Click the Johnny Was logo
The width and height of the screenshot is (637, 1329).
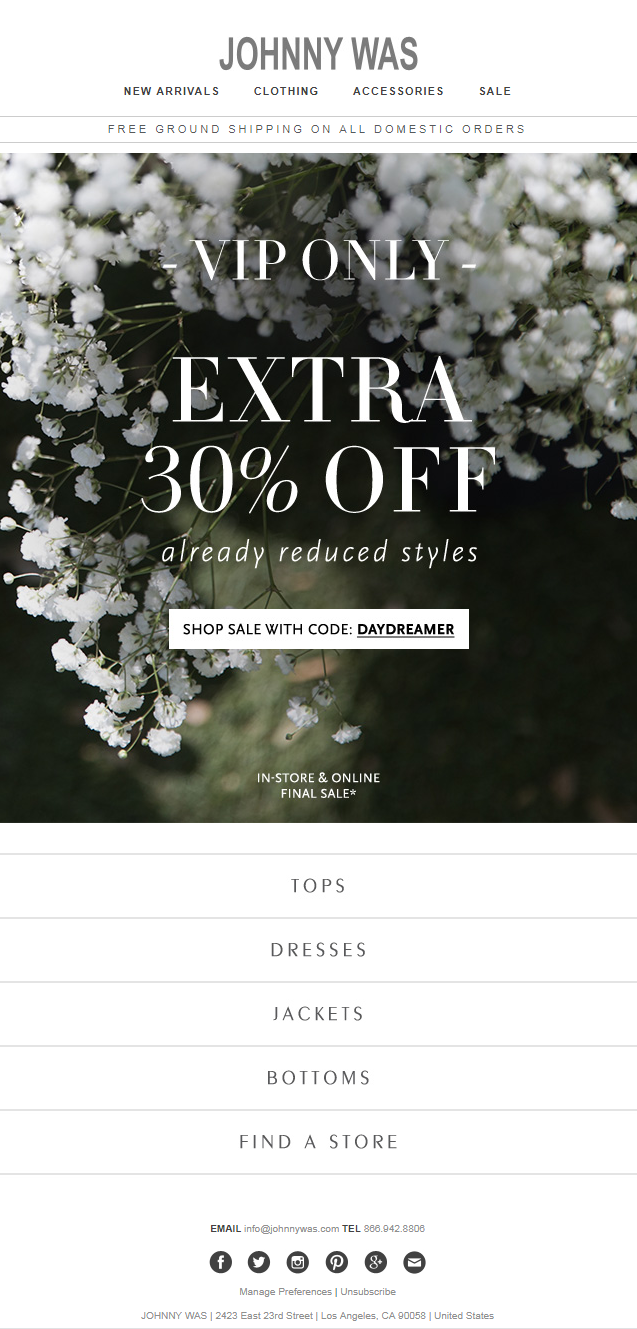pos(318,54)
